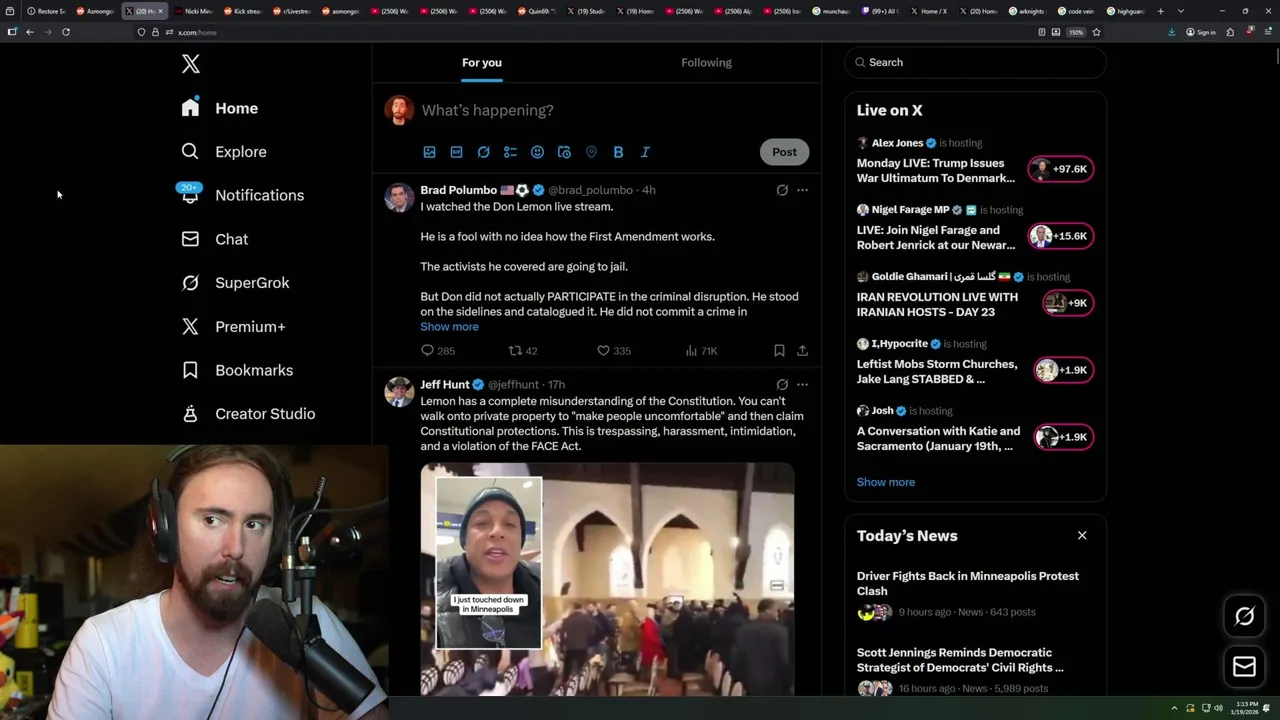Go back in browser
This screenshot has height=720, width=1280.
coord(30,32)
